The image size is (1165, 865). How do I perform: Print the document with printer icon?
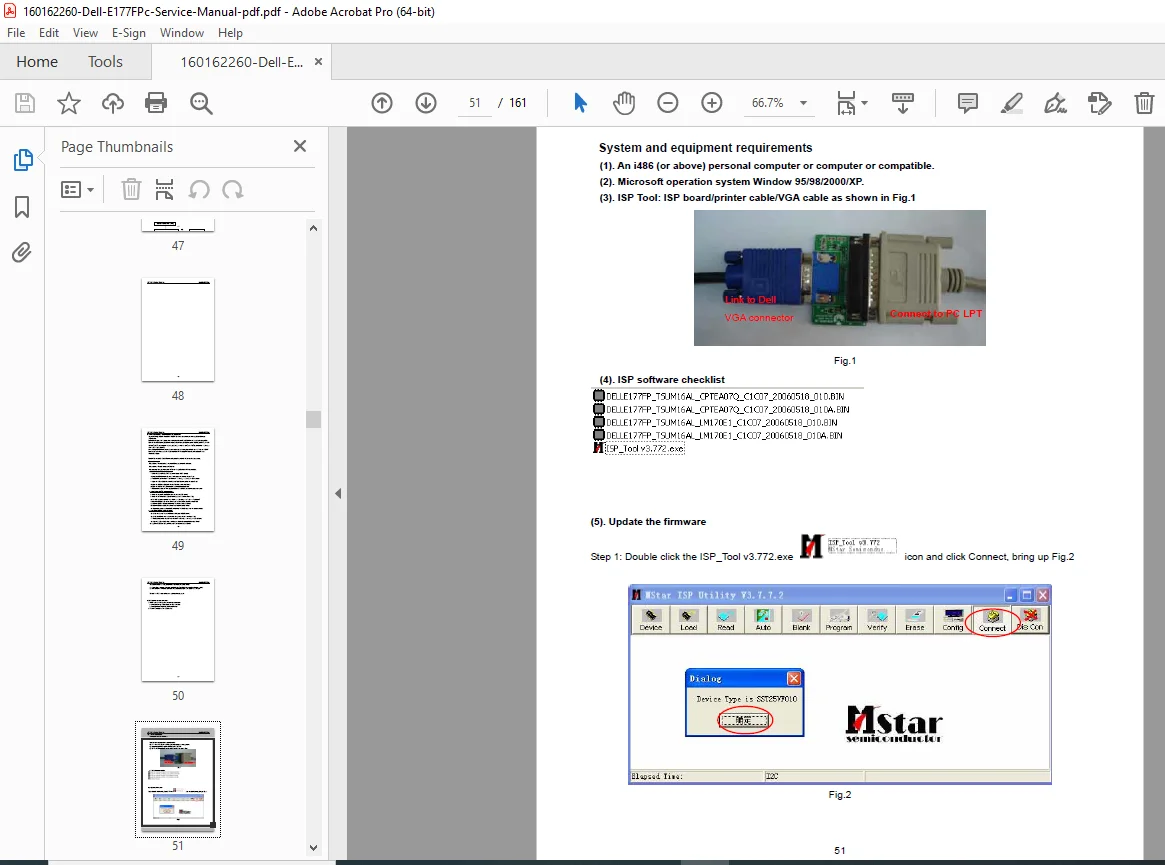click(x=156, y=103)
